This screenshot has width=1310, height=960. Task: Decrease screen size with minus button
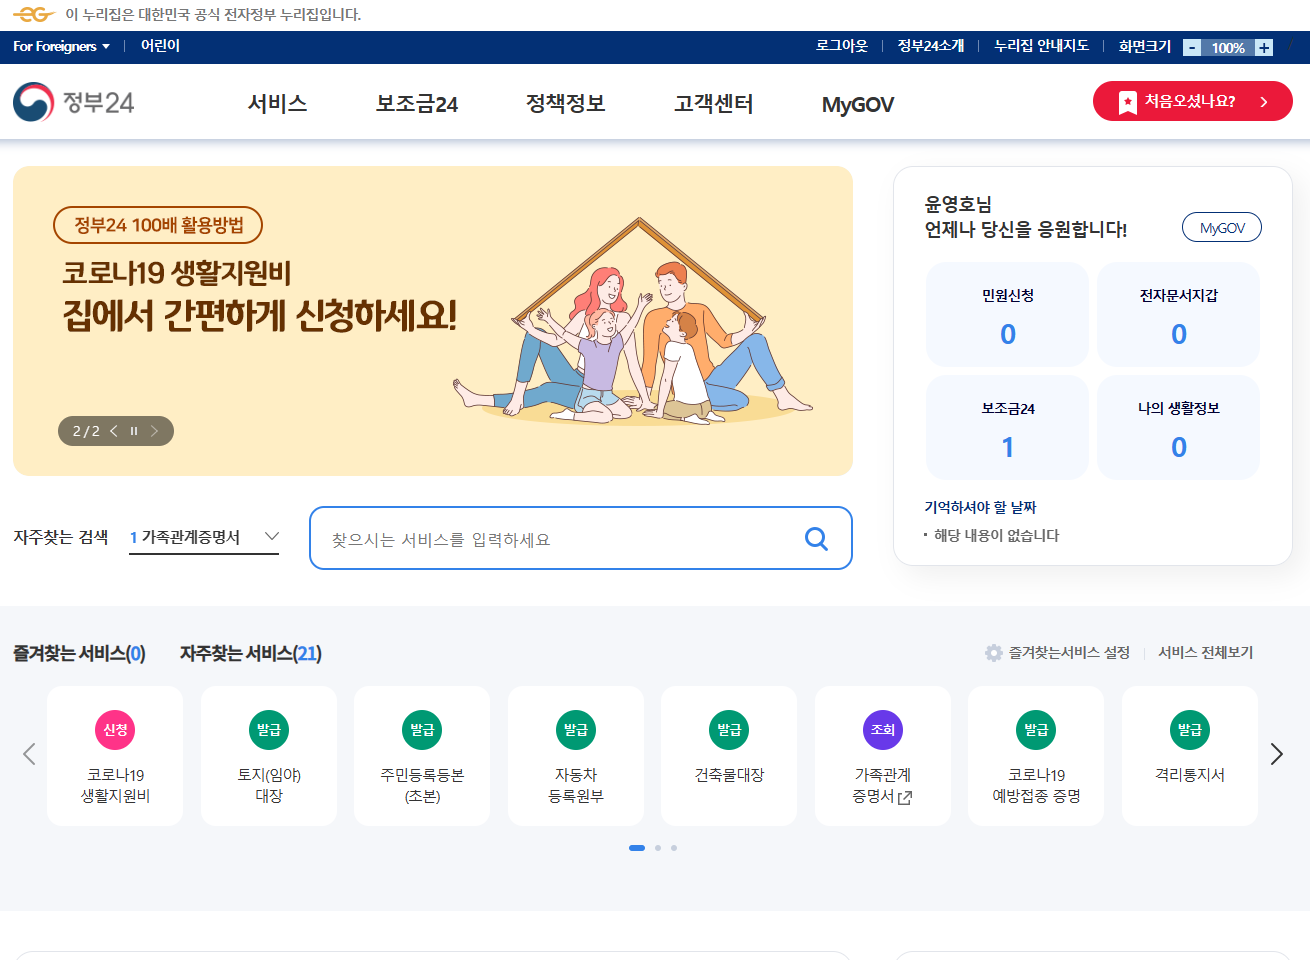pos(1192,47)
